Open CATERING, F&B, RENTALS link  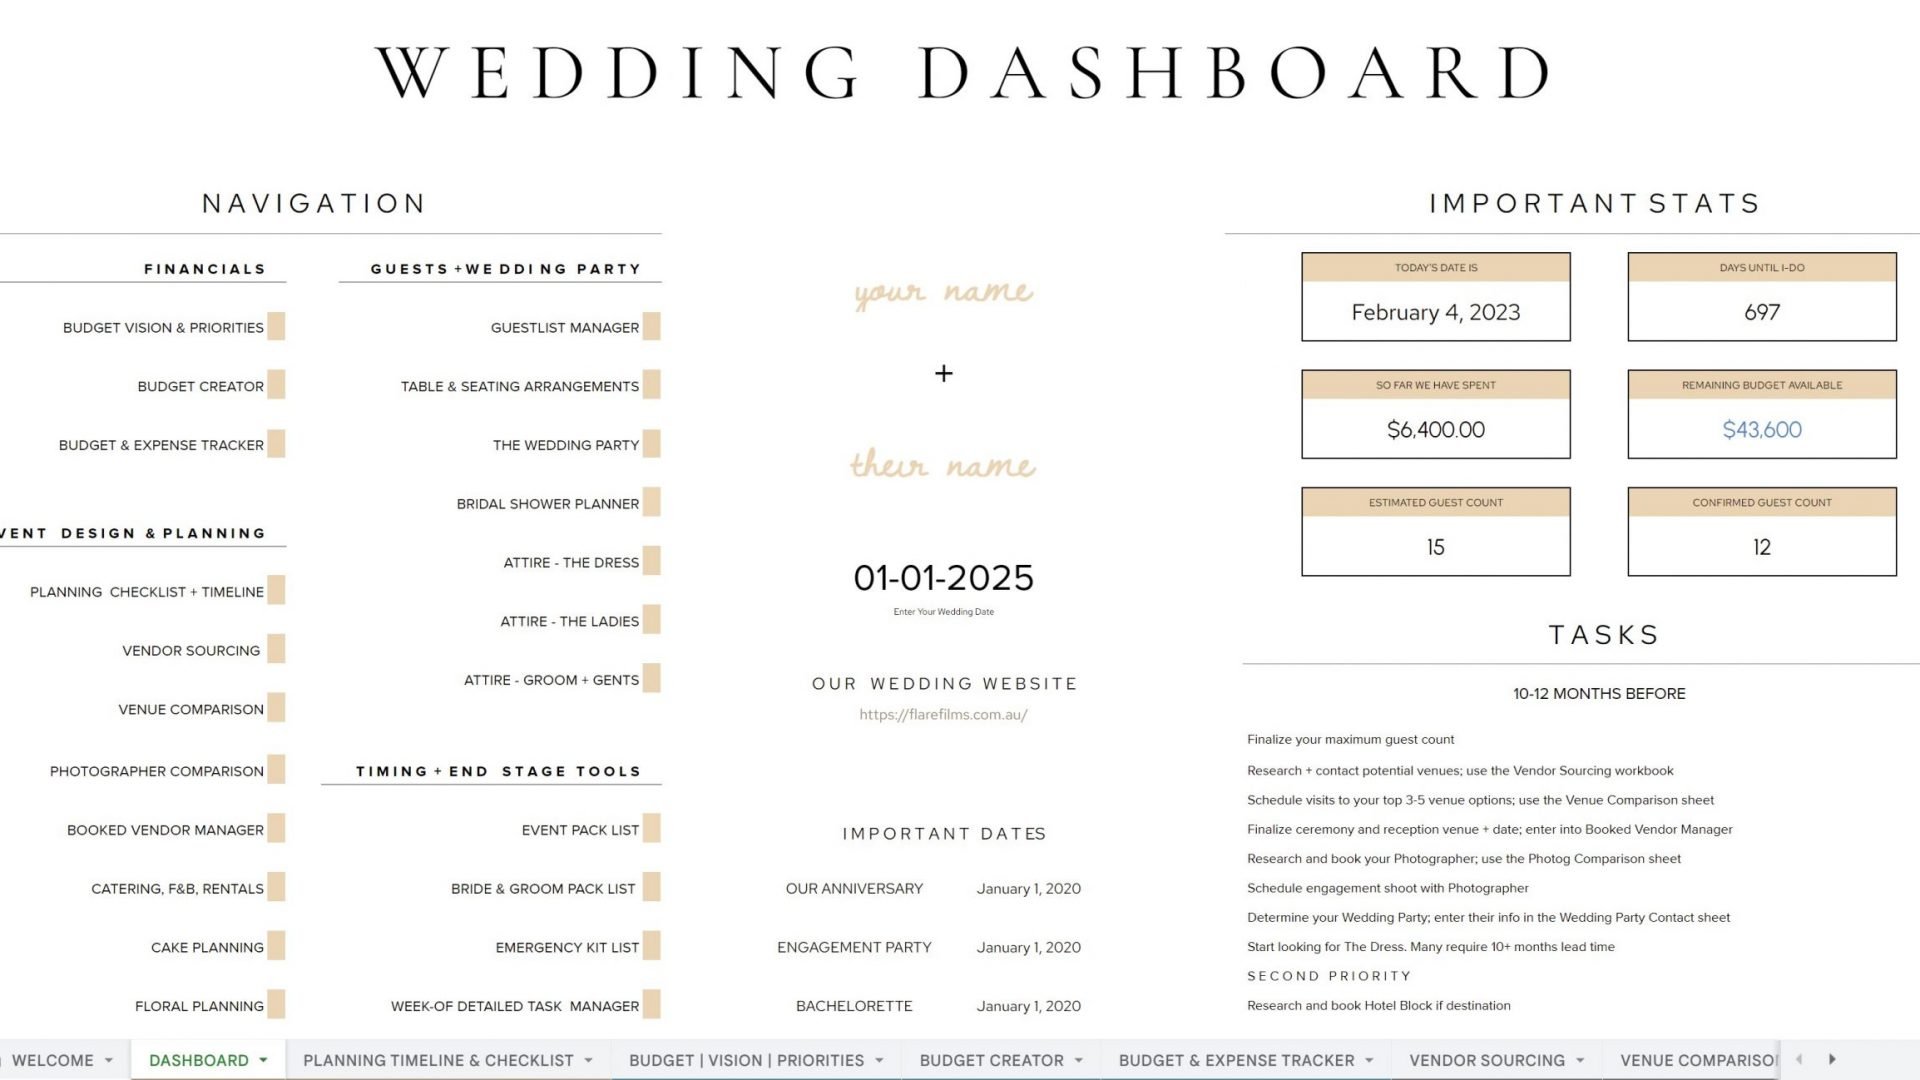[177, 889]
